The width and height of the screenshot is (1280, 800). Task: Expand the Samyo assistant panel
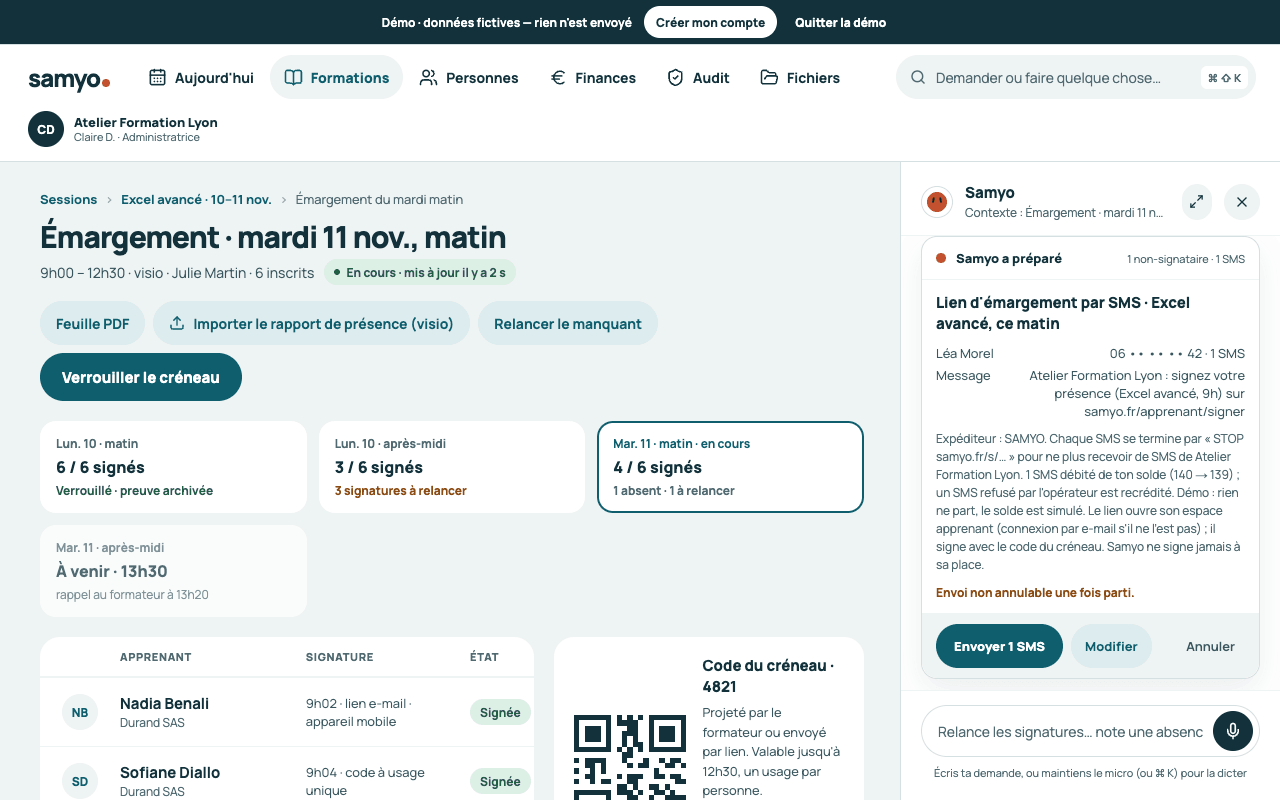1196,202
